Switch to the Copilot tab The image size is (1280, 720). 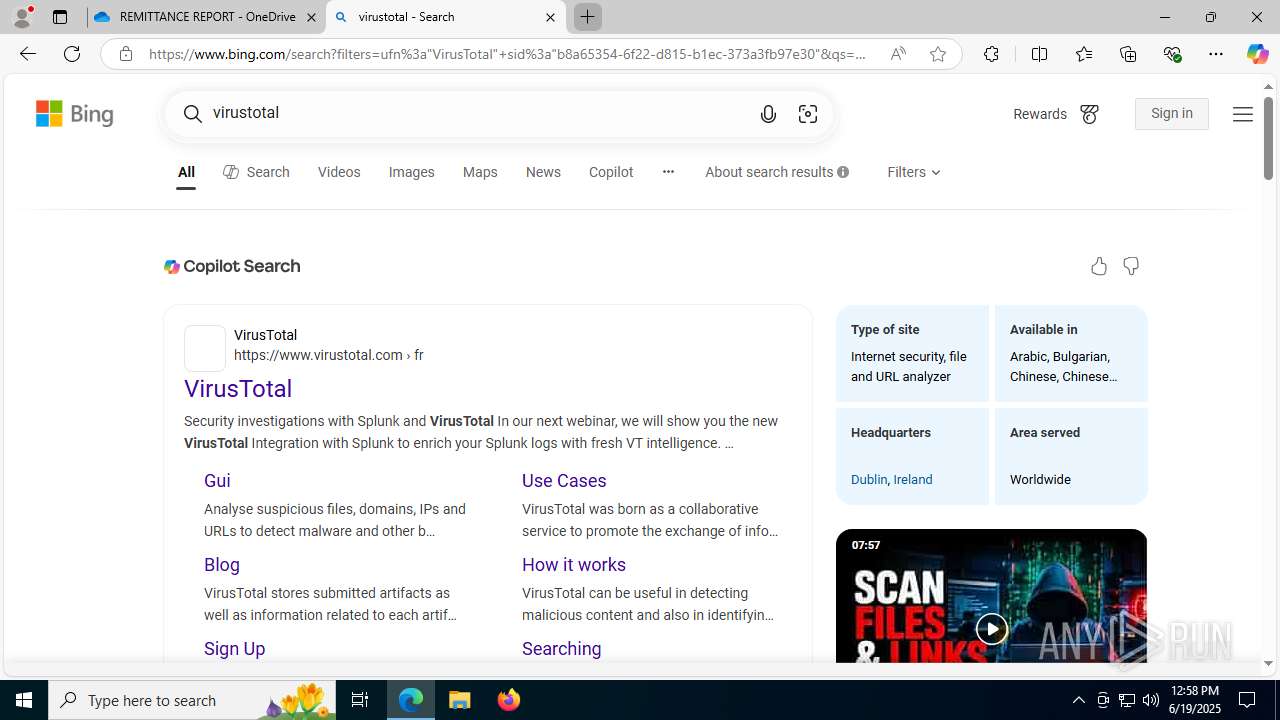click(611, 172)
